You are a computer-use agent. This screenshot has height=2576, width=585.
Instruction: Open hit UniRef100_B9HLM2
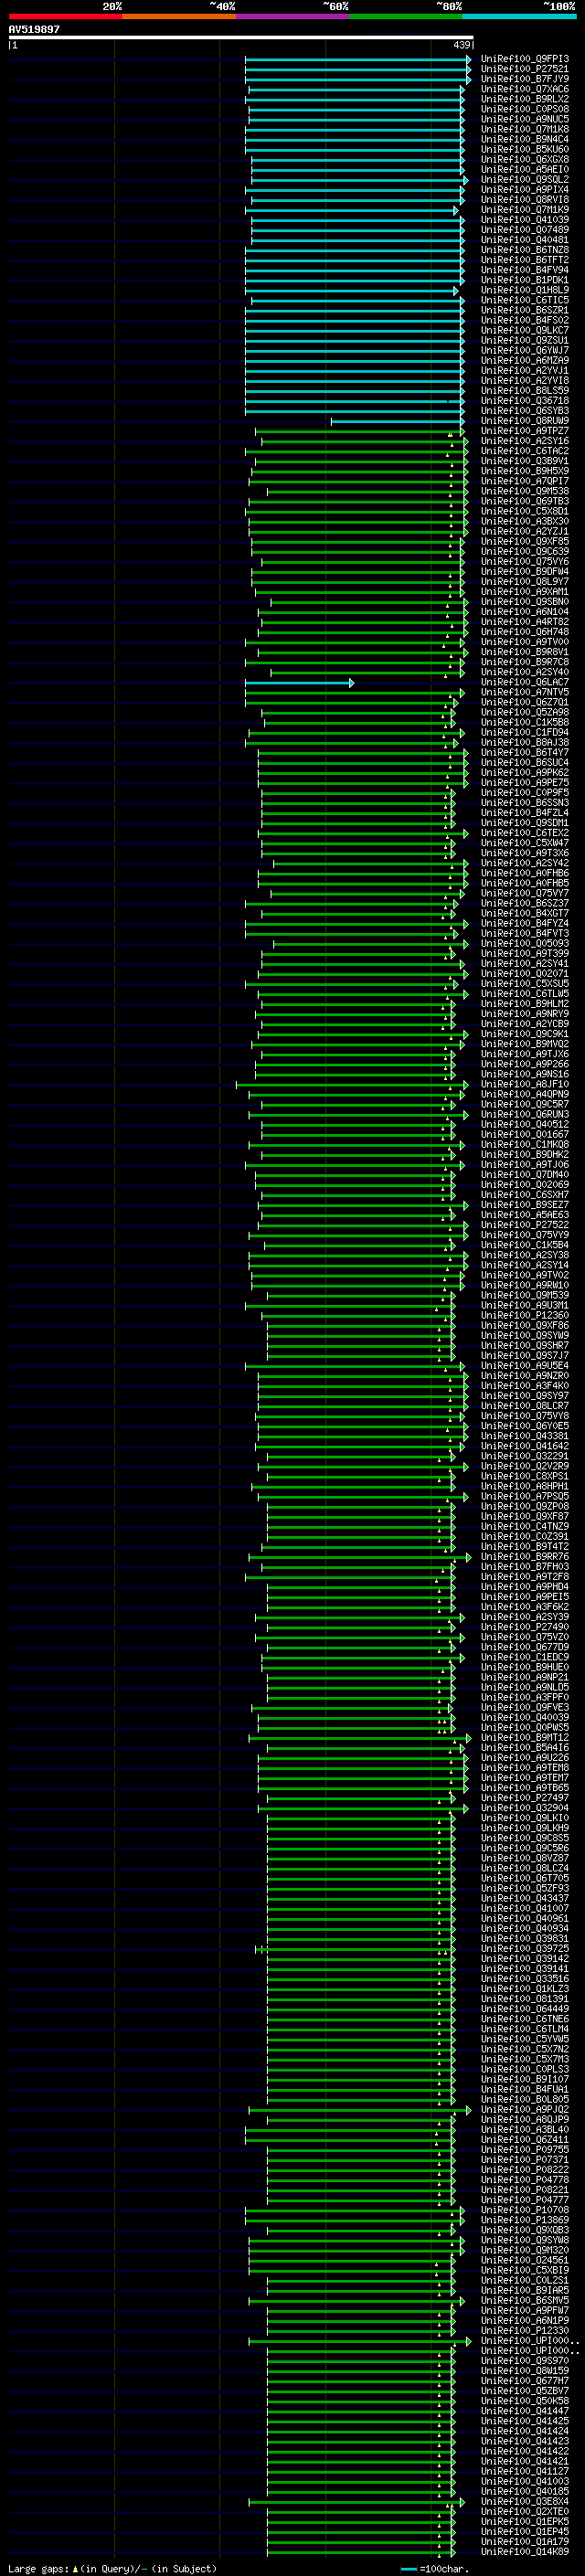click(x=524, y=1004)
